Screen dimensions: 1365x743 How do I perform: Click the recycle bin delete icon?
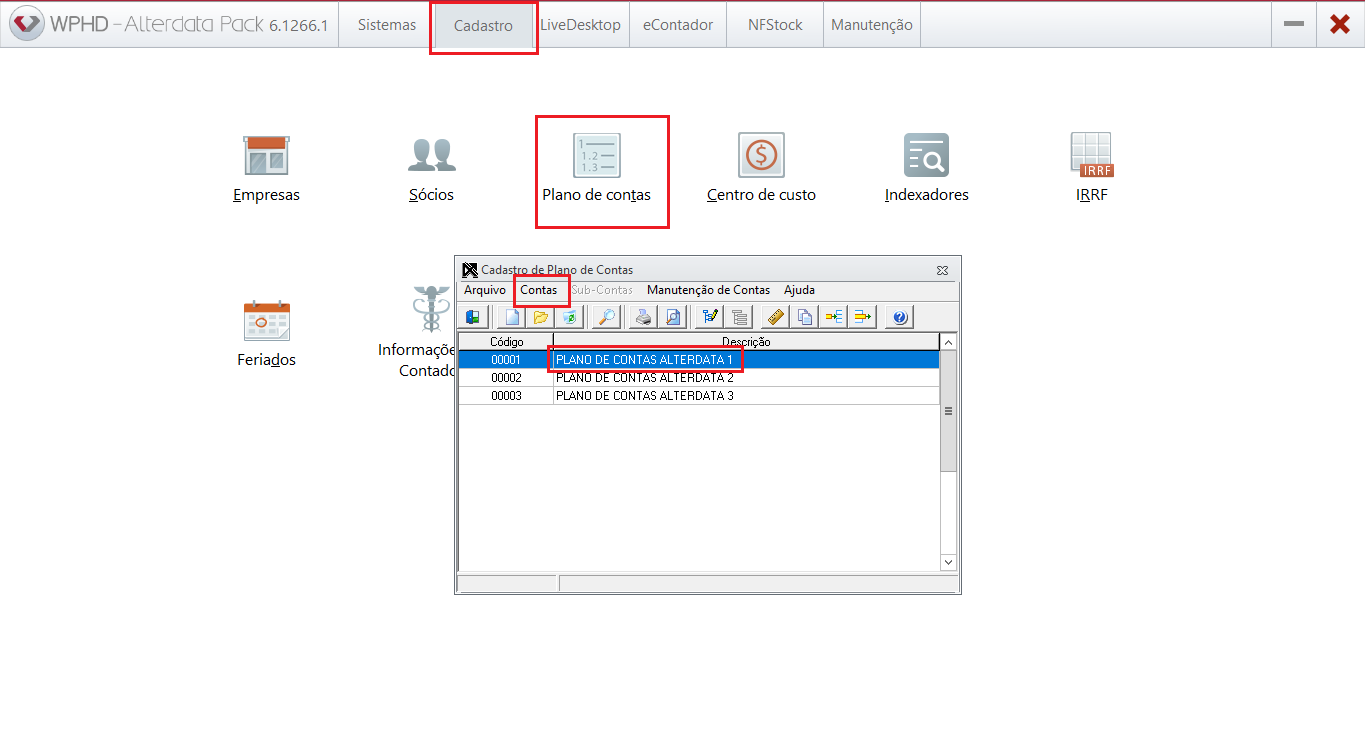568,317
